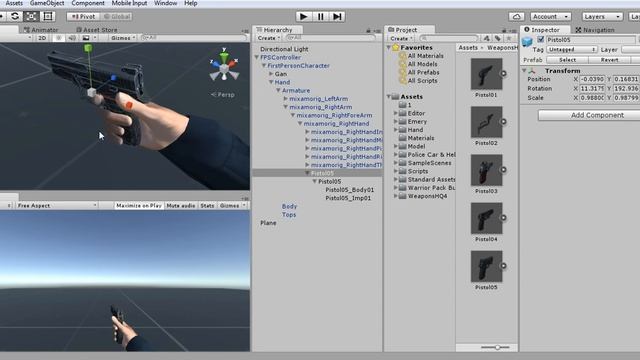Switch to the Asset Store tab
Screen dimensions: 640x360
tap(97, 30)
